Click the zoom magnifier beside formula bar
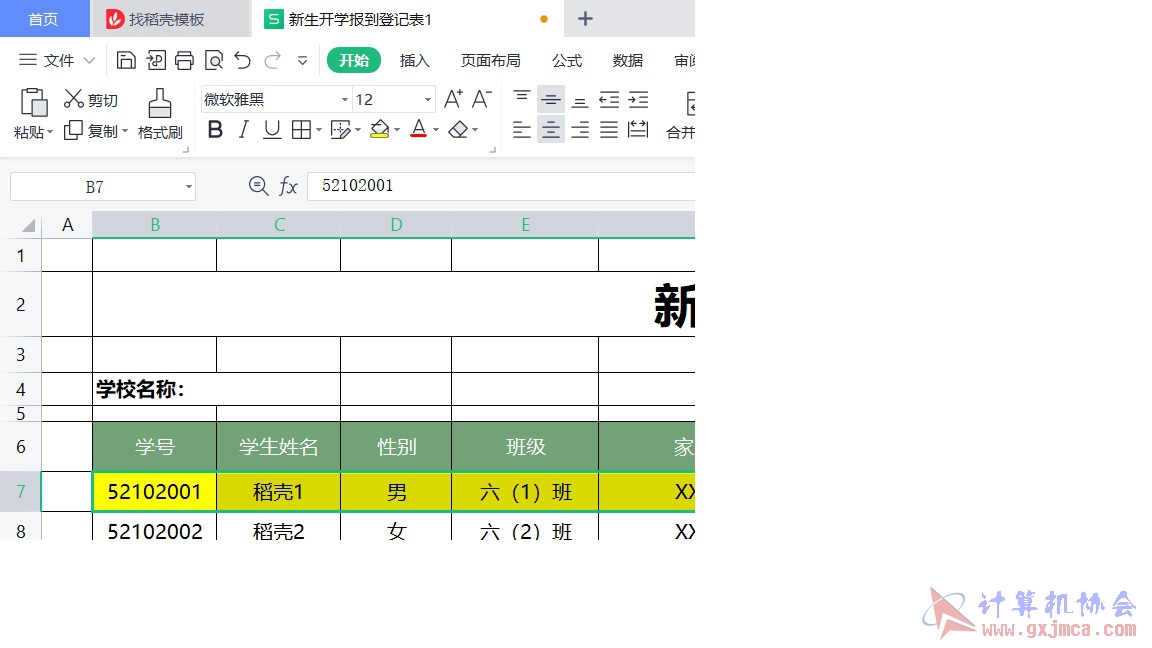This screenshot has height=648, width=1152. (x=258, y=186)
